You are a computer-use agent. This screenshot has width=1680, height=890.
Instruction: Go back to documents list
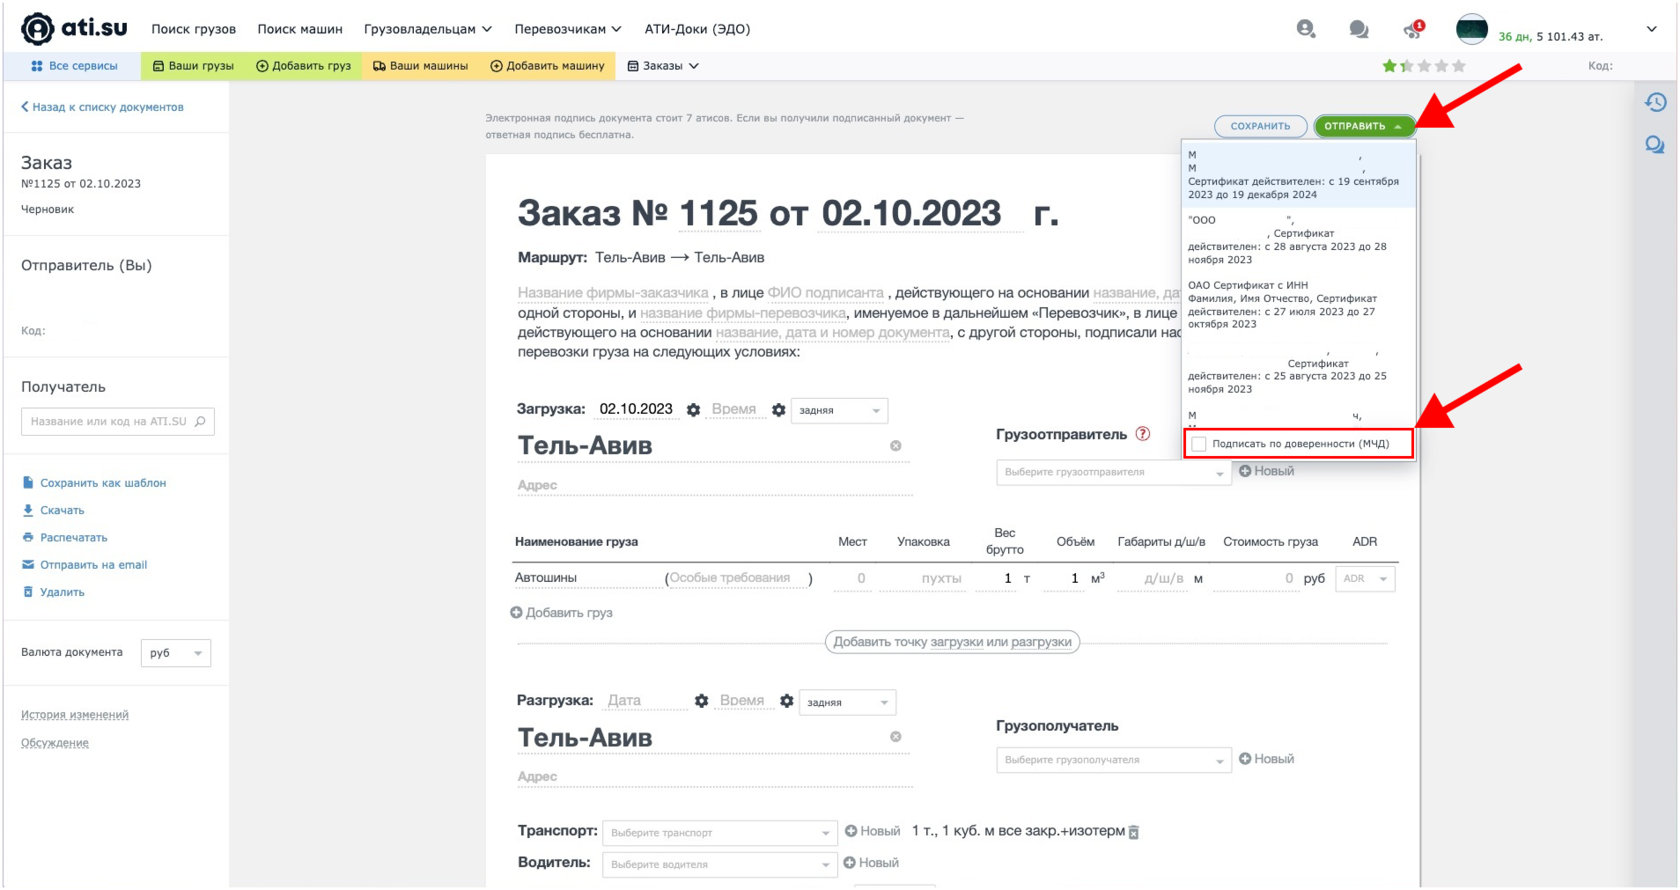pos(102,107)
